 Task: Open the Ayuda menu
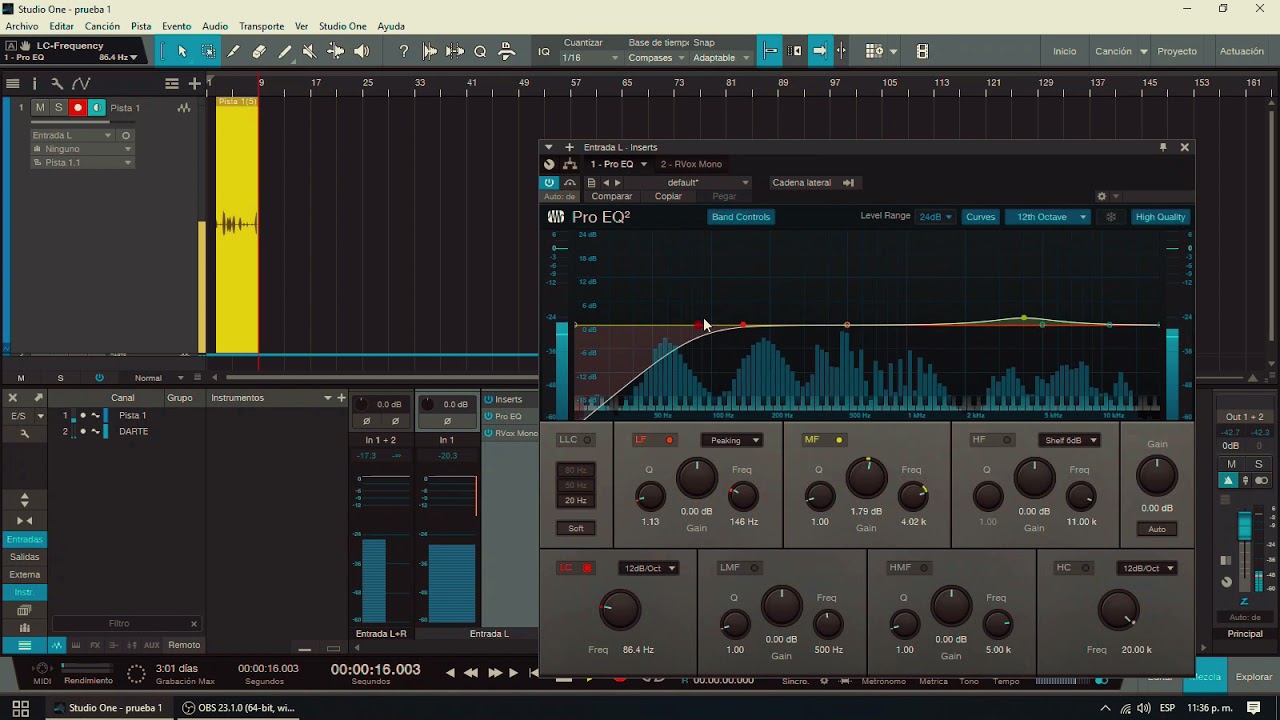pyautogui.click(x=391, y=26)
